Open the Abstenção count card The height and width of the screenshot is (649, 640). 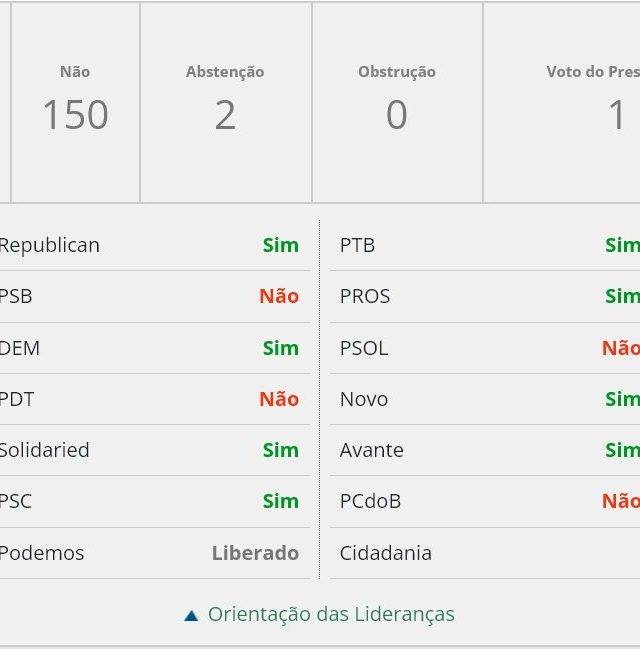[225, 103]
